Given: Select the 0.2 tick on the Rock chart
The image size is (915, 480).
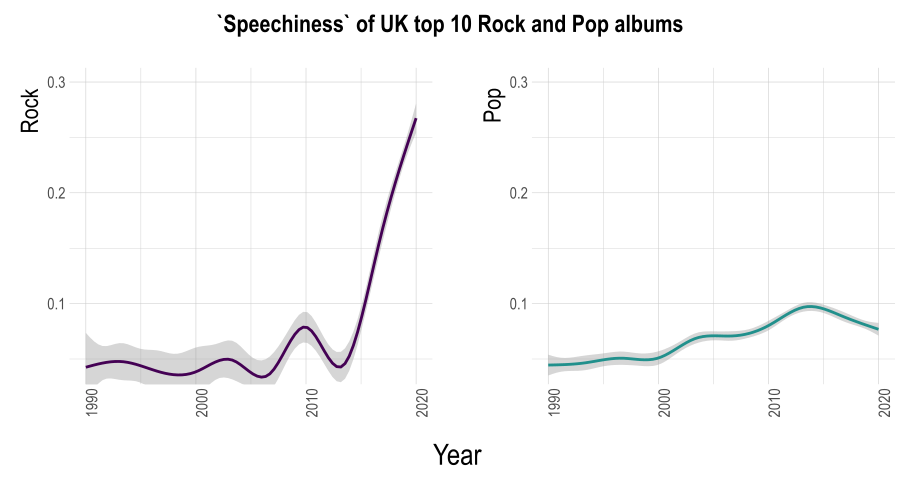Looking at the screenshot, I should (x=57, y=193).
